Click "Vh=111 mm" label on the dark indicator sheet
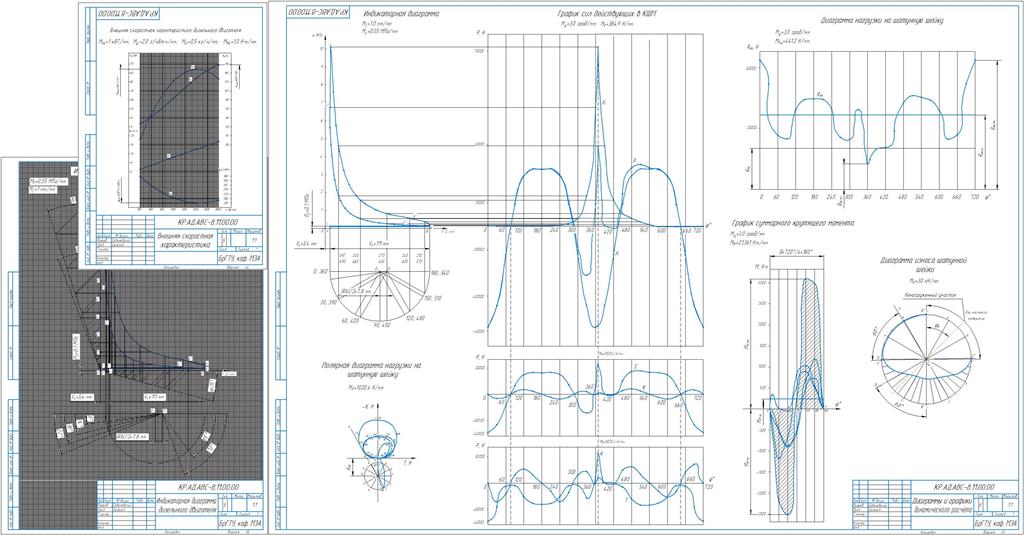Viewport: 1024px width, 535px height. point(154,397)
